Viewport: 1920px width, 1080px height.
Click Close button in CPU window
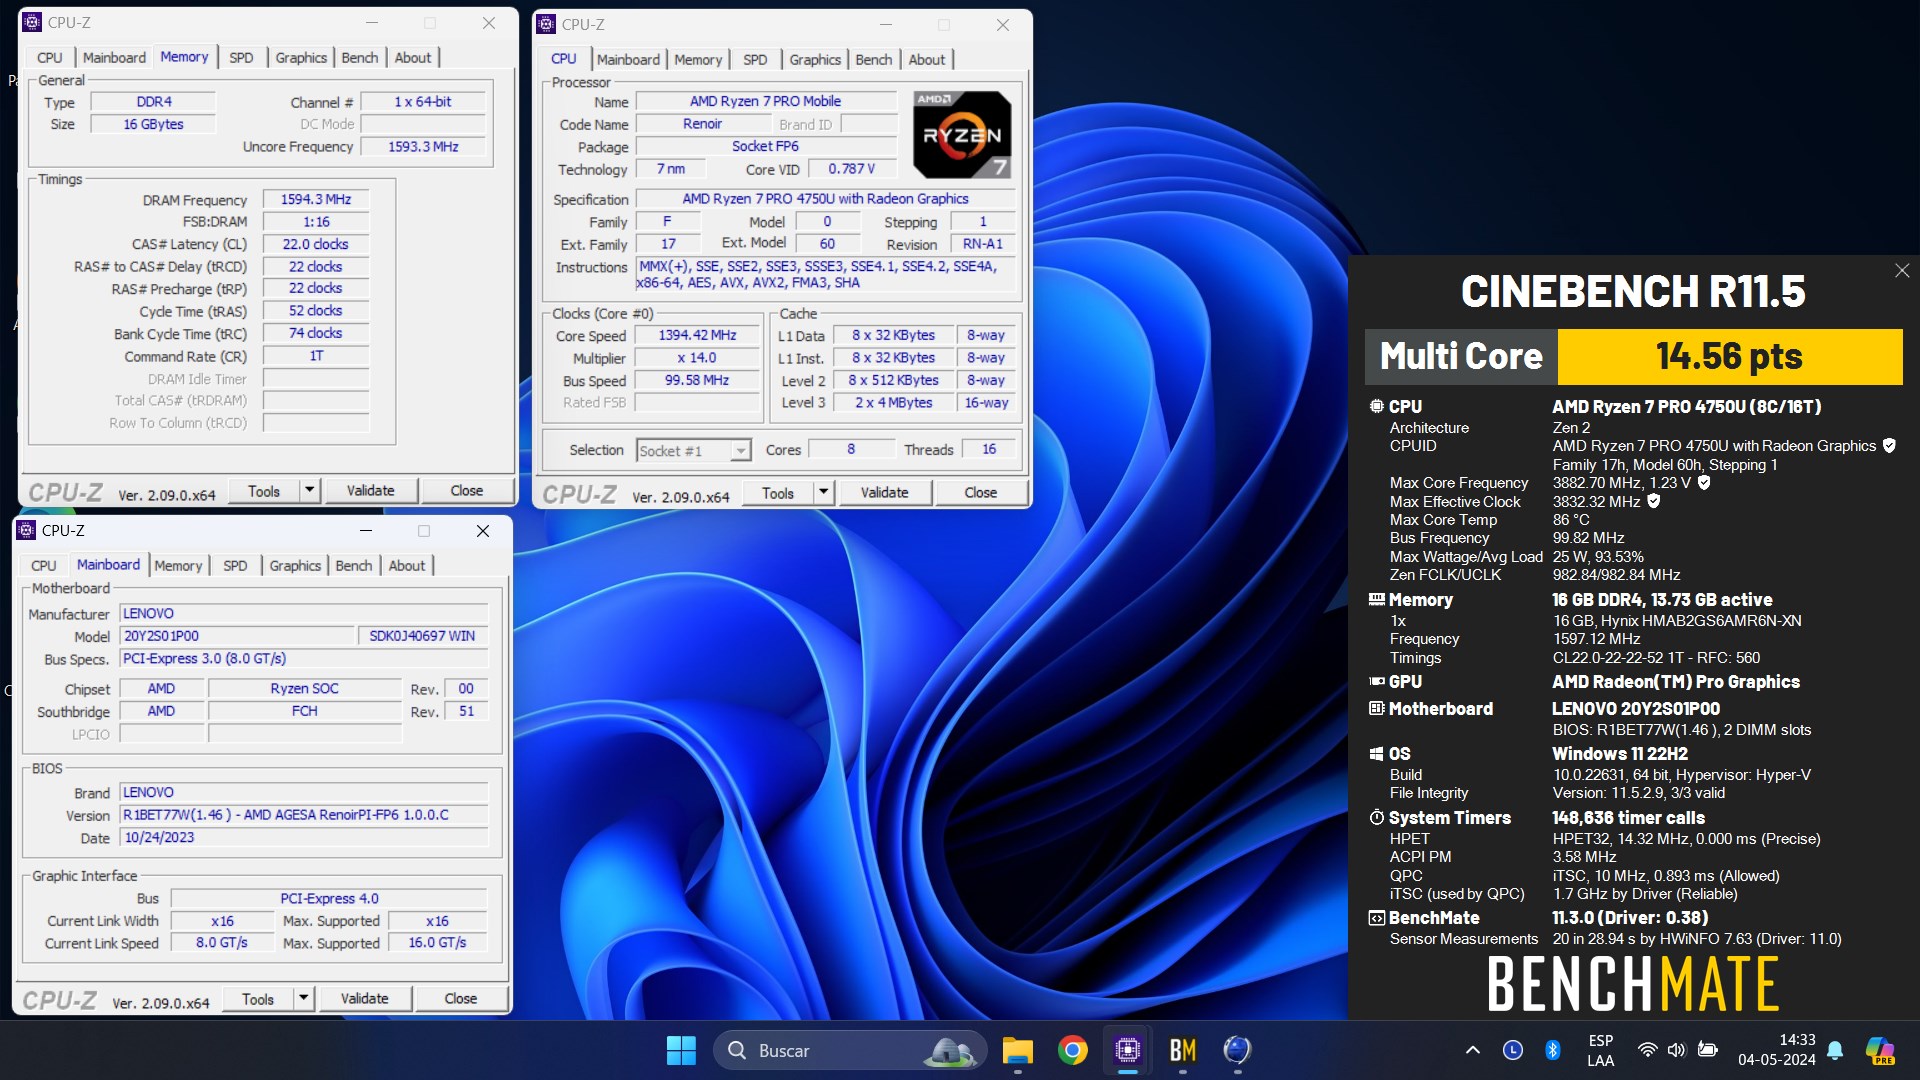(x=980, y=492)
